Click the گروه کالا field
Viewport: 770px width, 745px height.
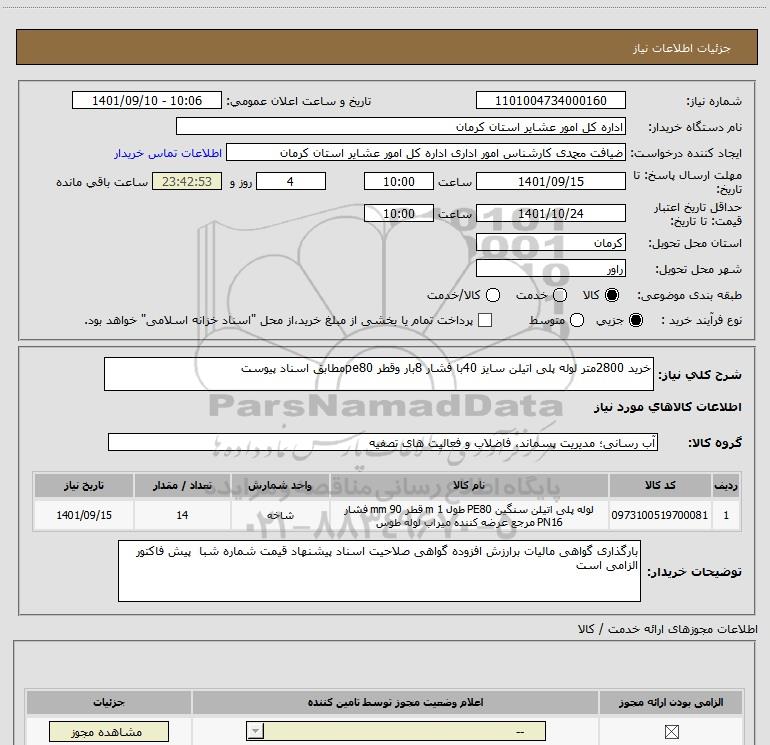[x=383, y=442]
